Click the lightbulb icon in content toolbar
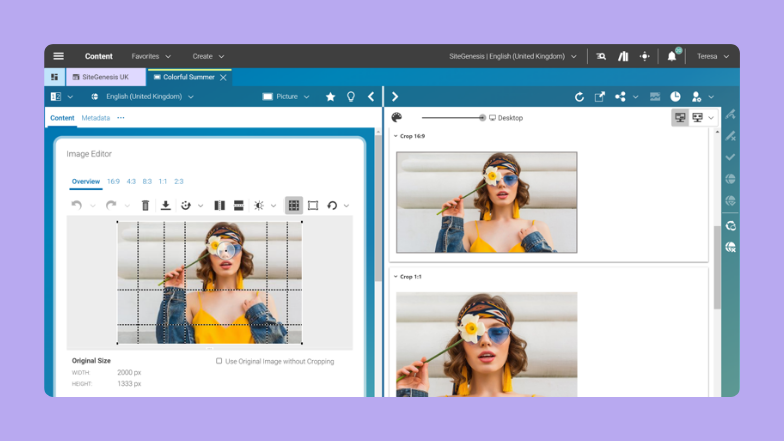The image size is (784, 441). [x=351, y=97]
